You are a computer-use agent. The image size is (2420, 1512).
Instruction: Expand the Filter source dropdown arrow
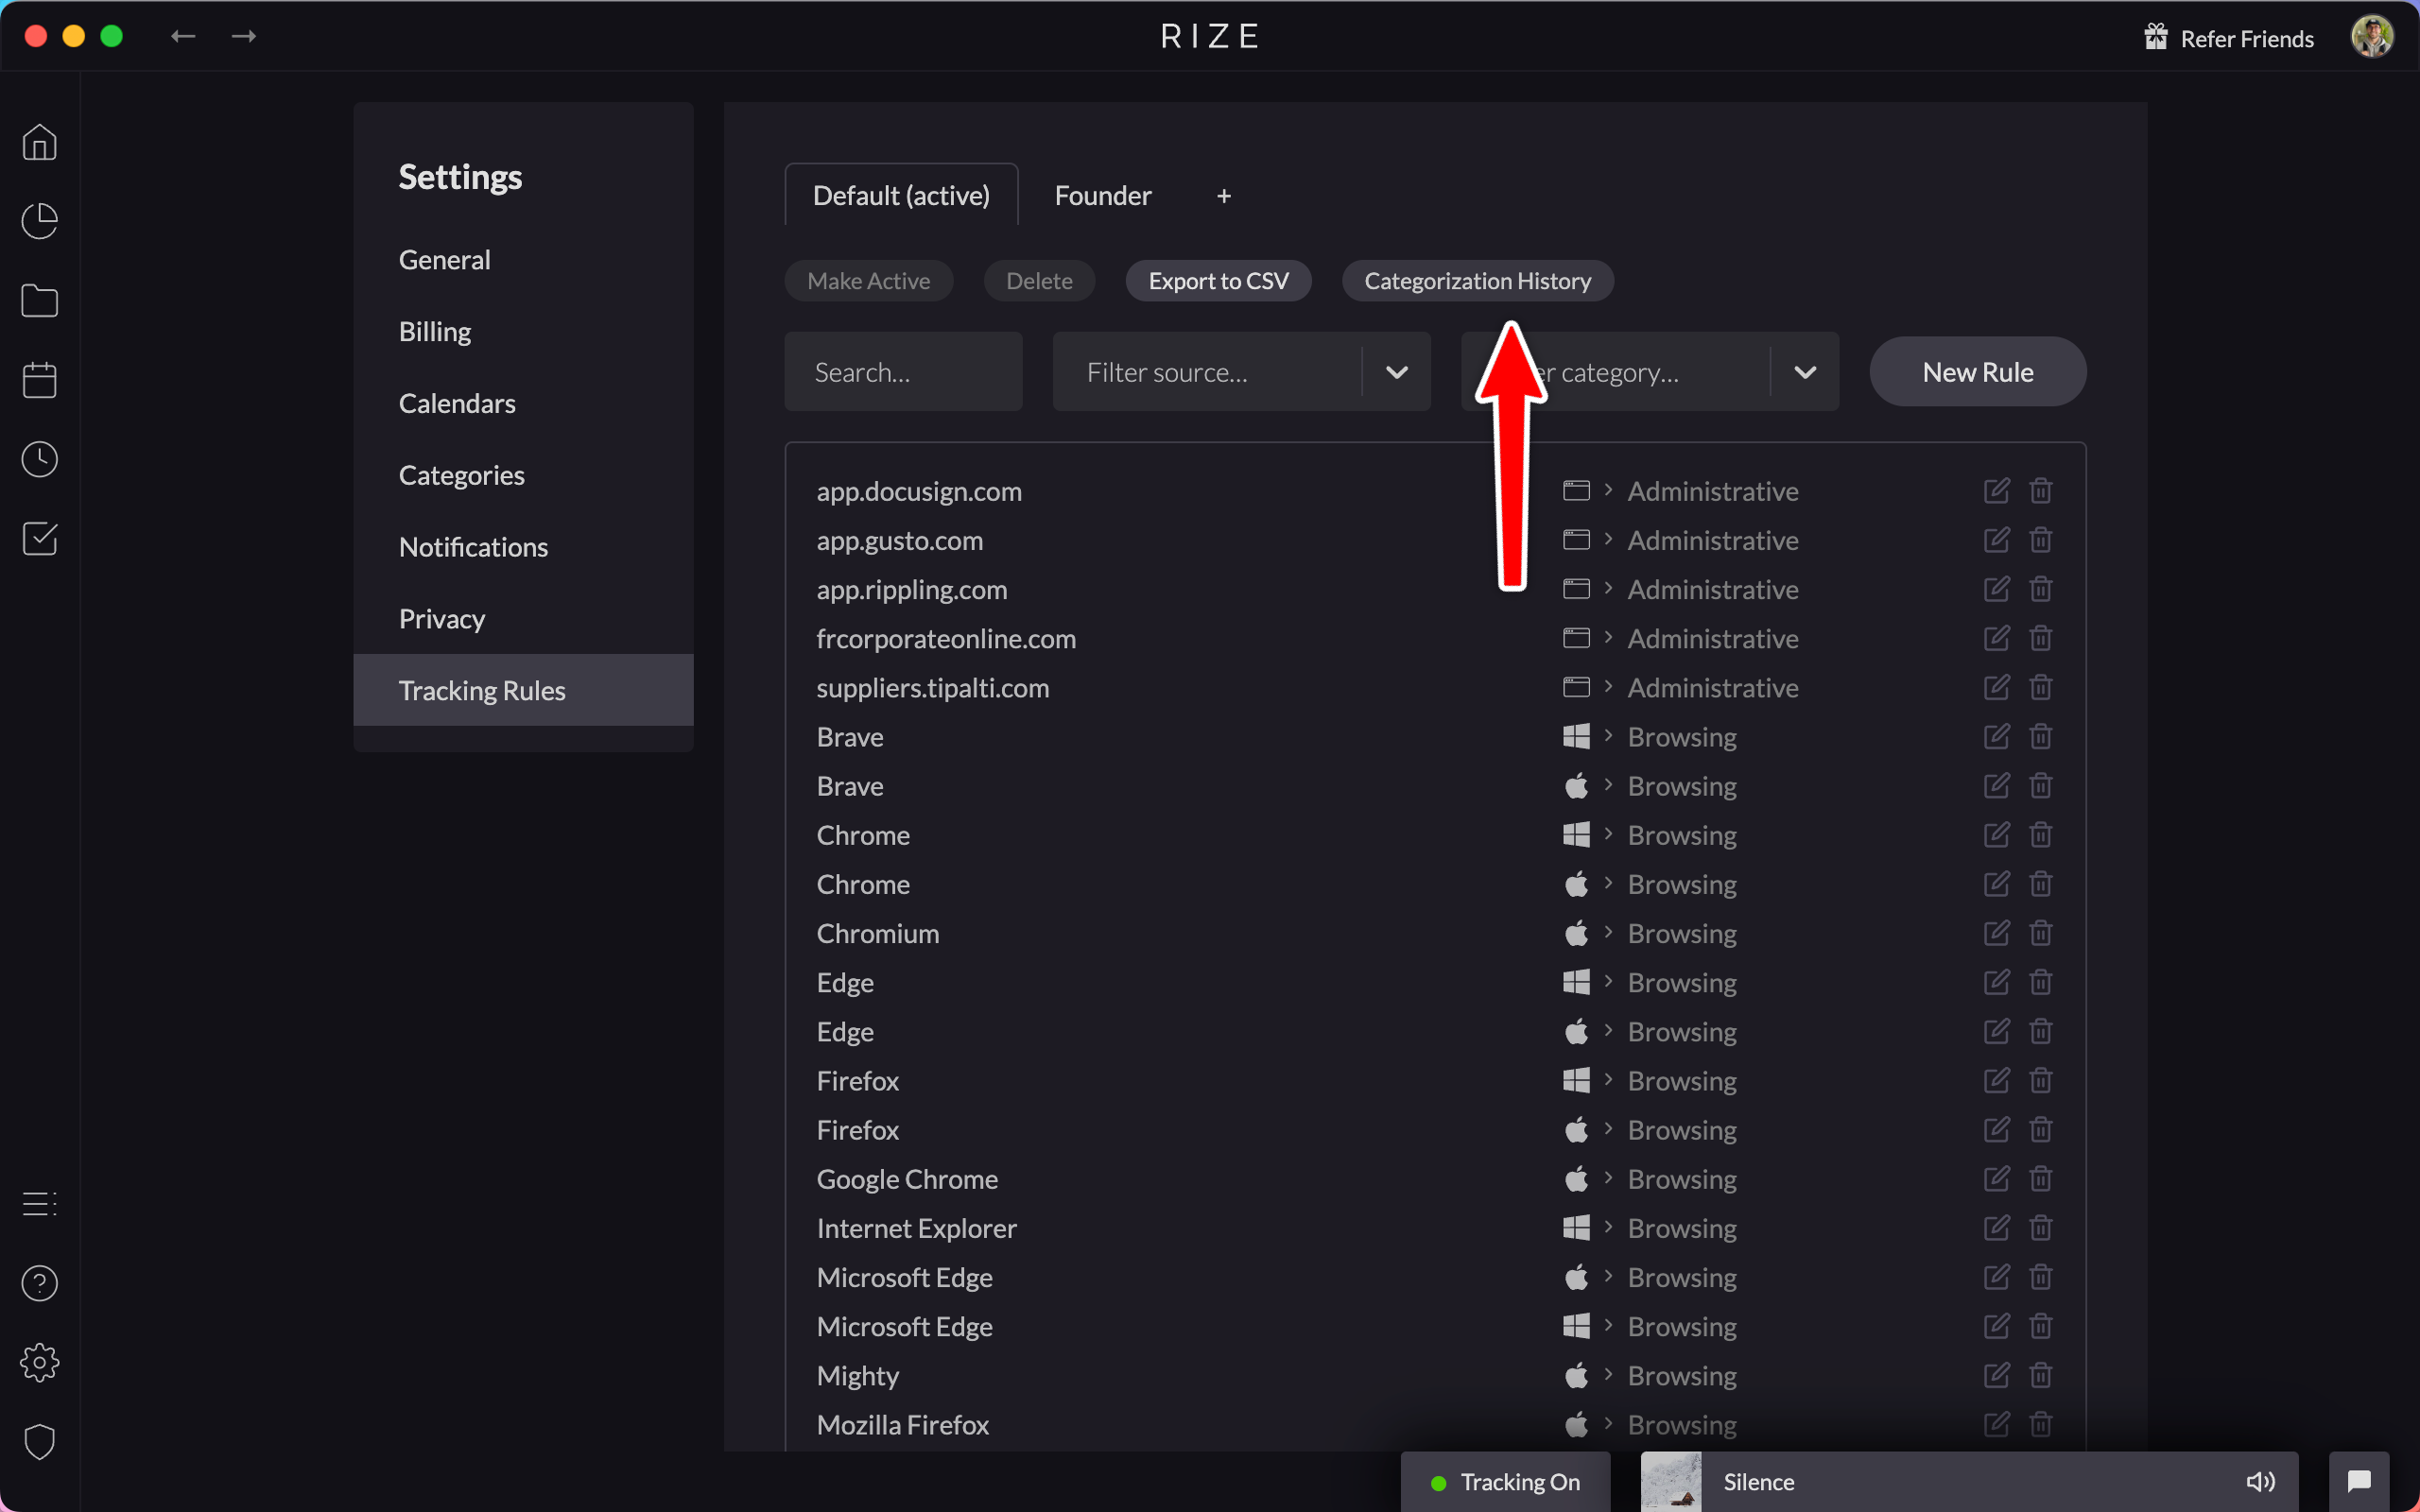pos(1397,372)
